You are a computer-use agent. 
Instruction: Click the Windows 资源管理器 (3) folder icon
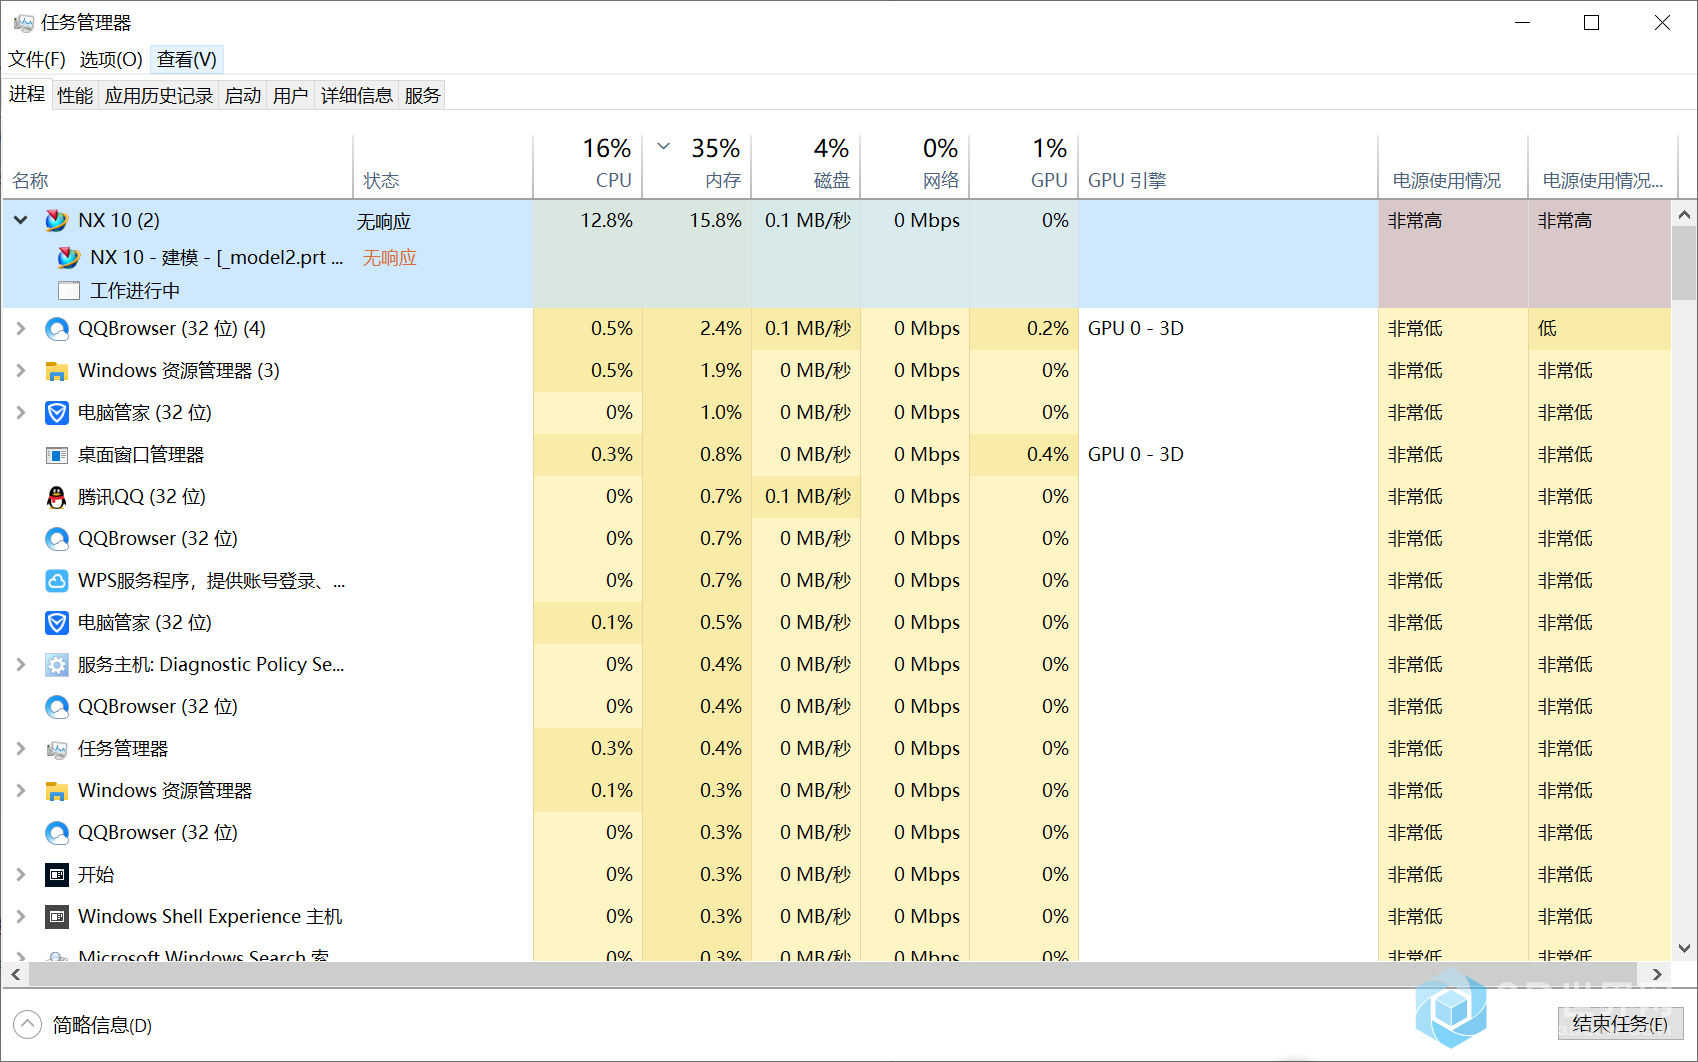(x=57, y=371)
